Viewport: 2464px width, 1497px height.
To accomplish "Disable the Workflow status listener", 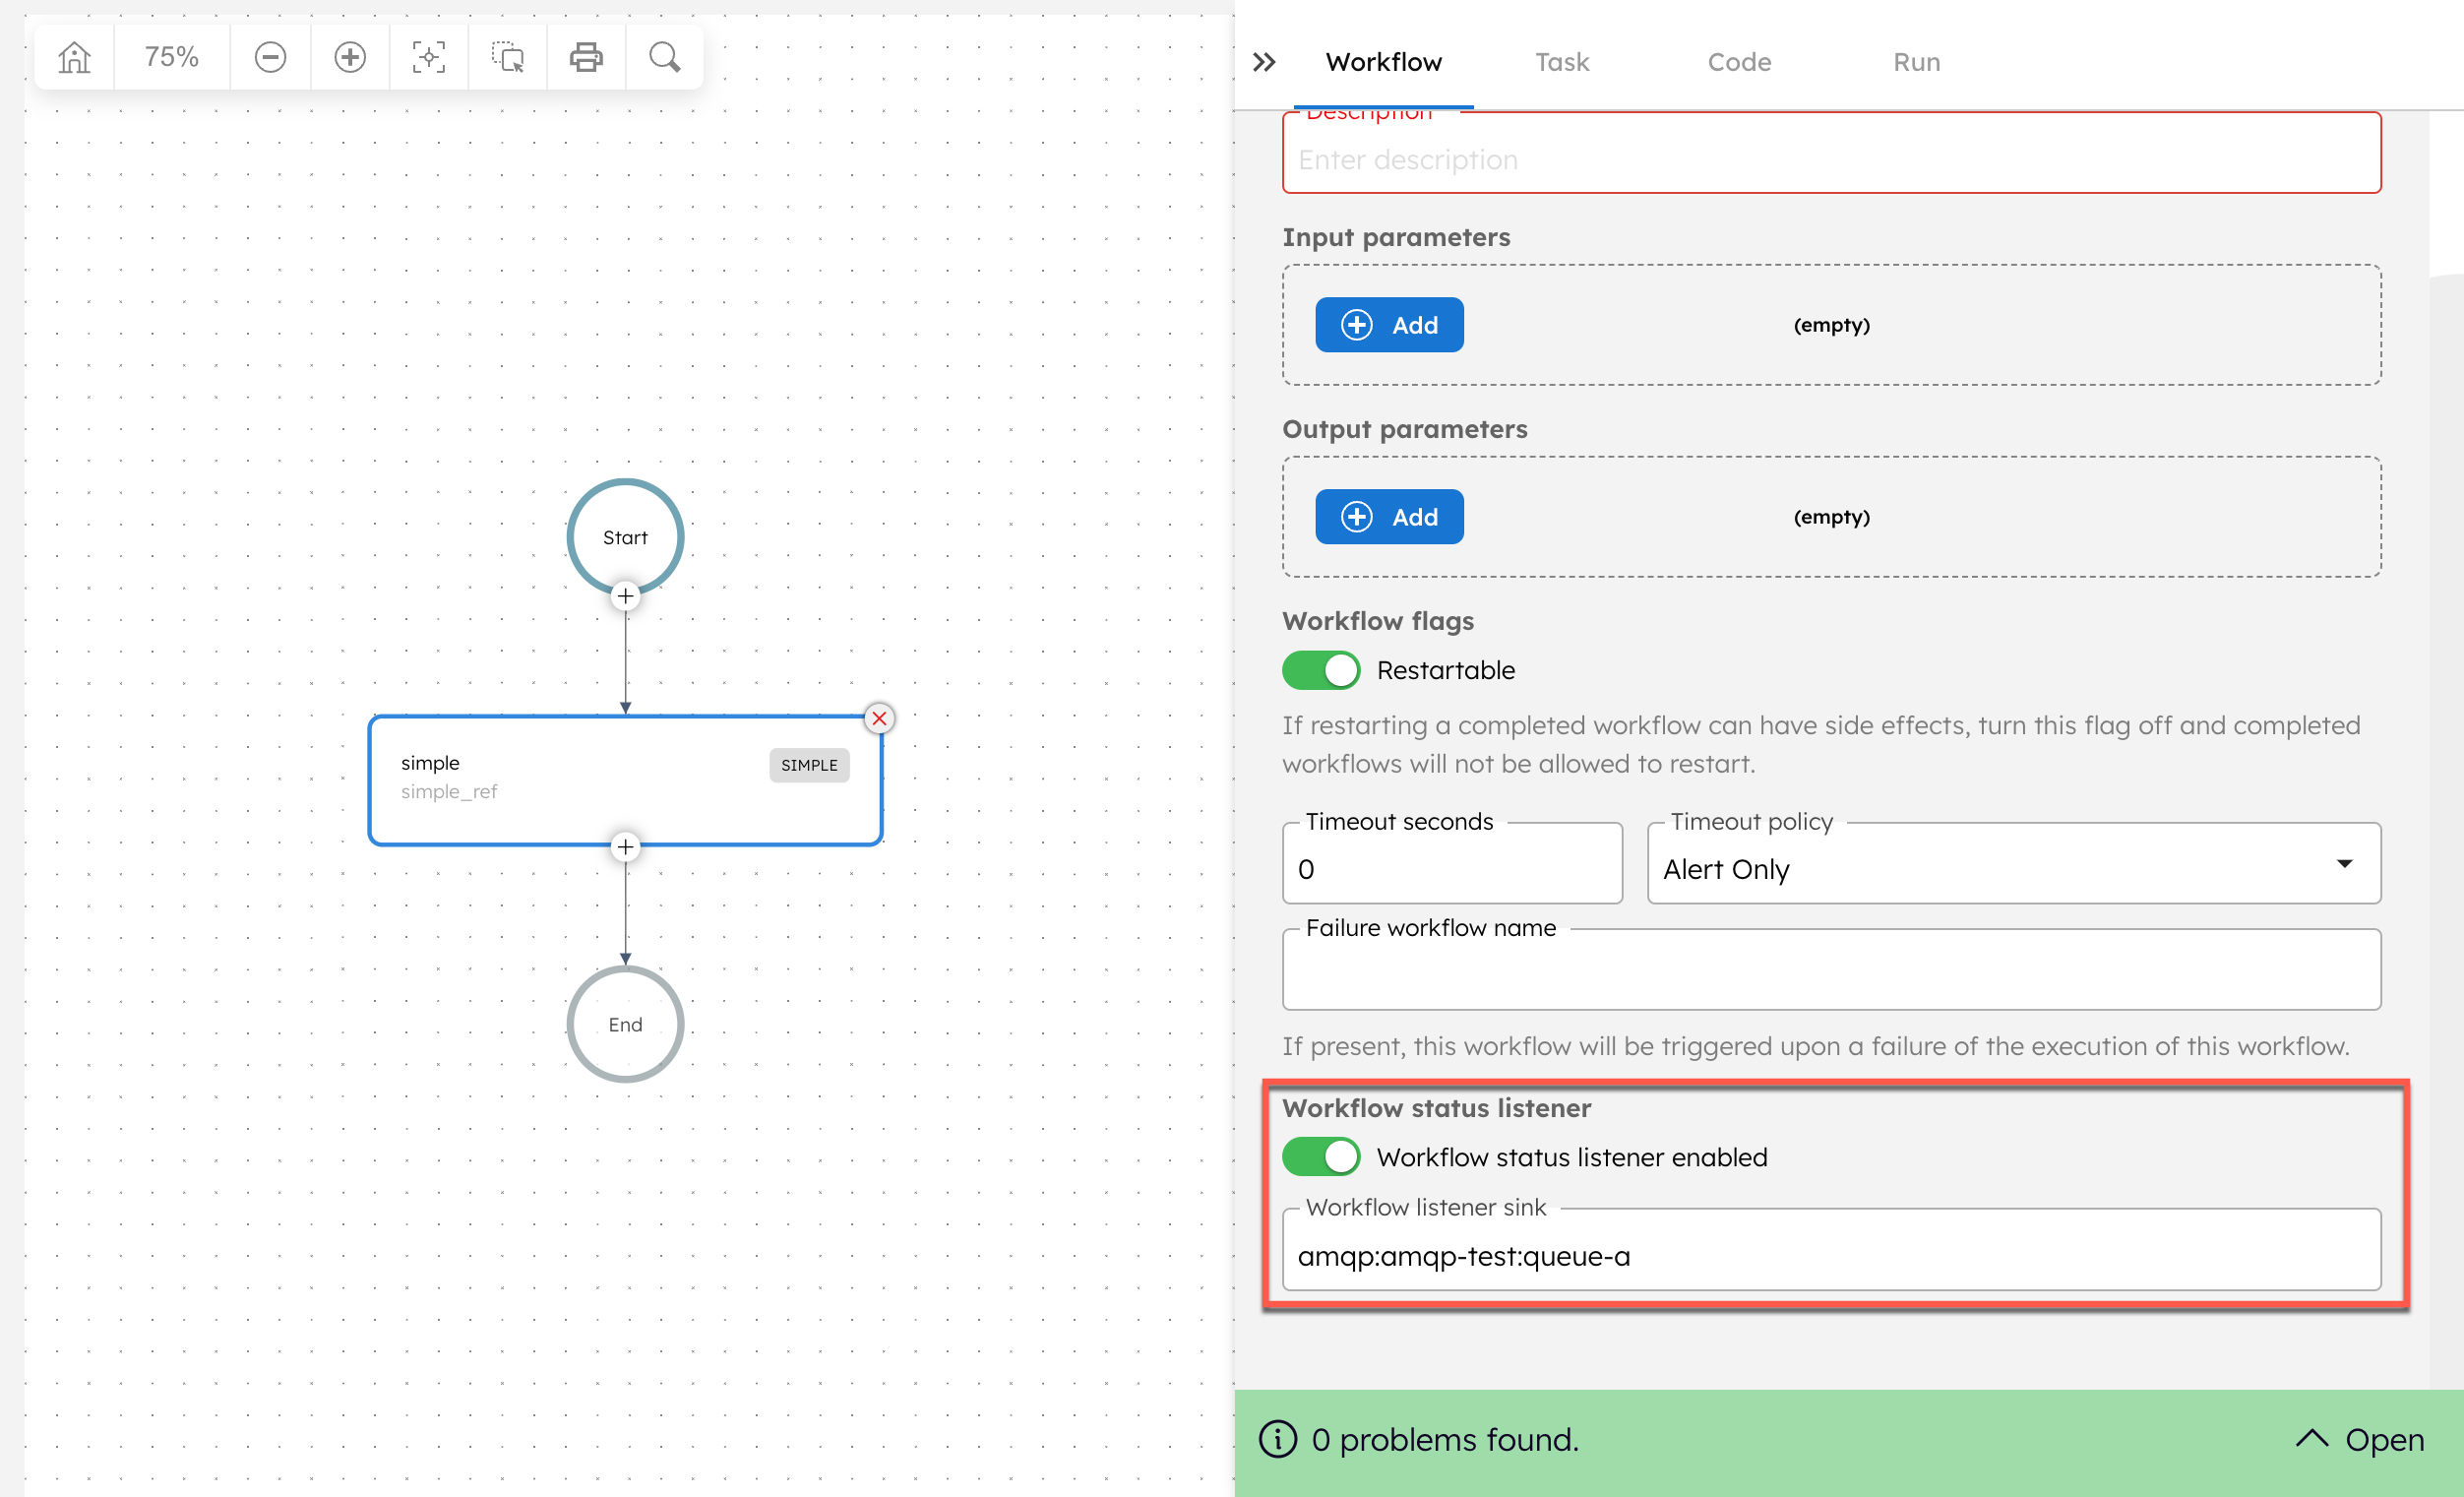I will point(1320,1156).
